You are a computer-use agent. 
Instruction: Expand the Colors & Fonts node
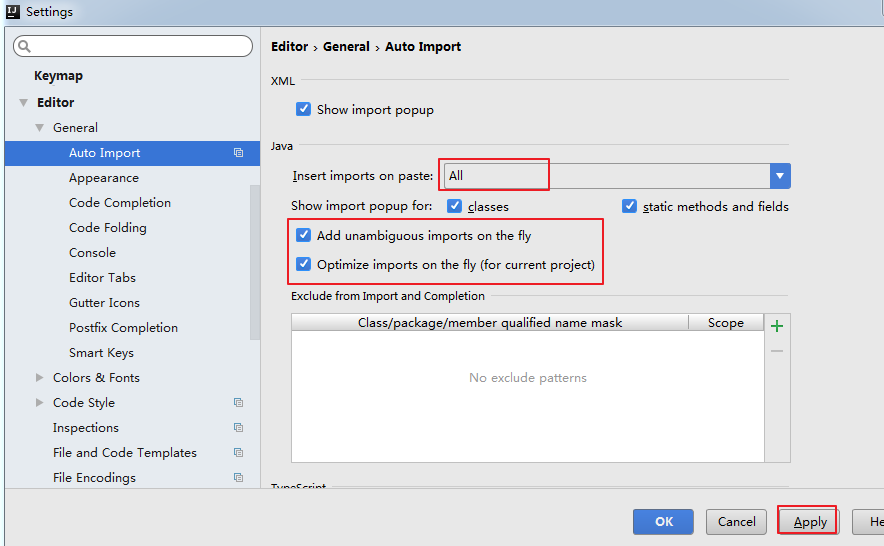click(39, 377)
